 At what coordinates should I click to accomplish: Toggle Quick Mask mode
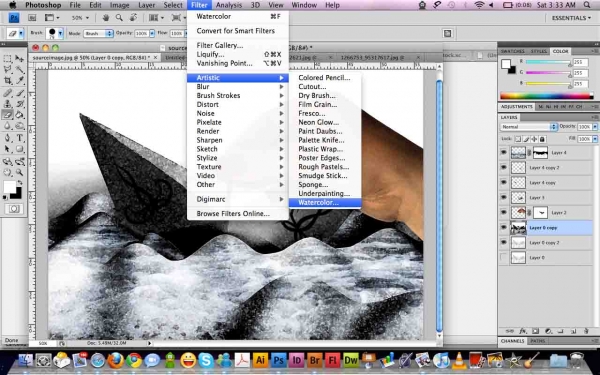click(x=14, y=209)
